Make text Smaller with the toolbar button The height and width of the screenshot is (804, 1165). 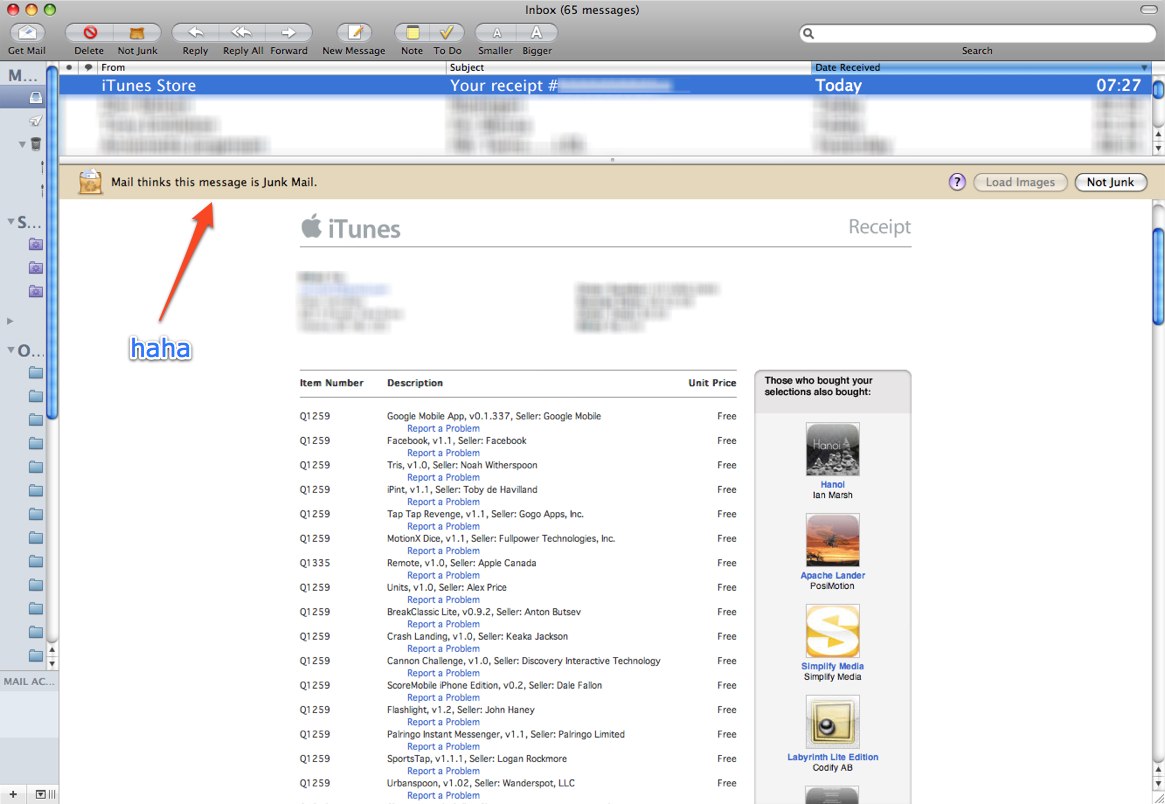[496, 33]
